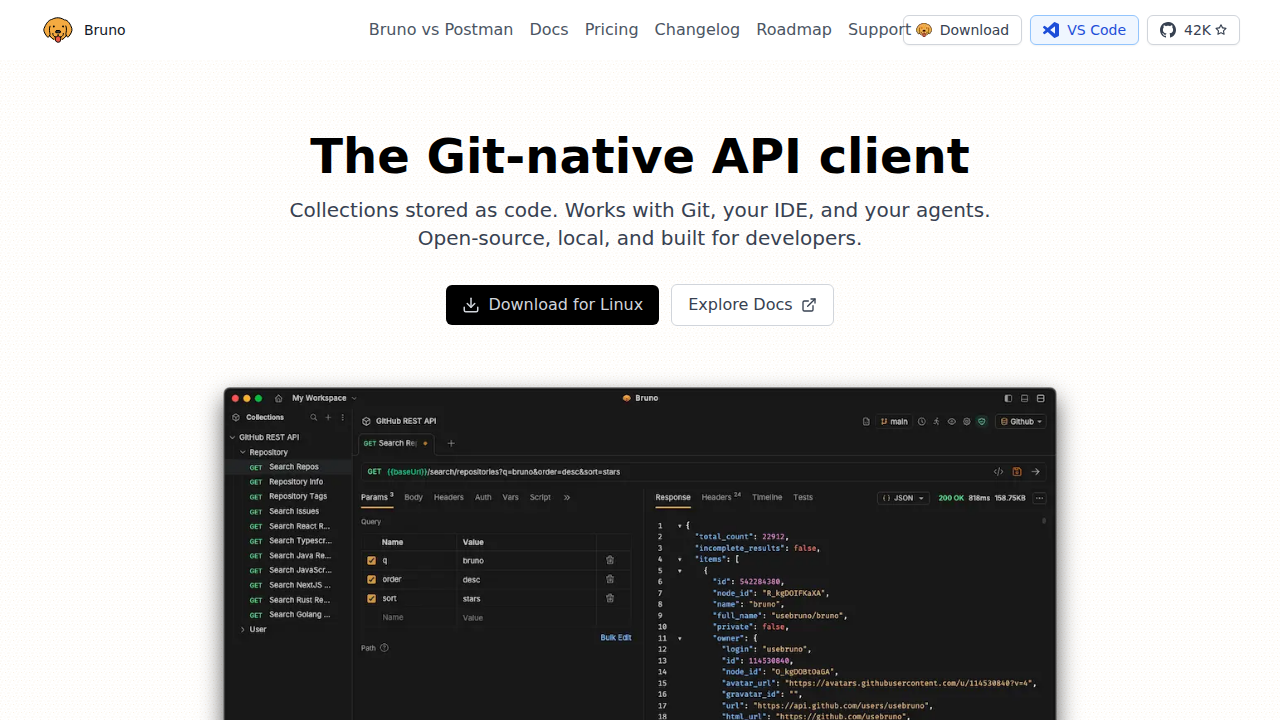Click the search icon in Collections sidebar
This screenshot has width=1280, height=720.
point(313,417)
